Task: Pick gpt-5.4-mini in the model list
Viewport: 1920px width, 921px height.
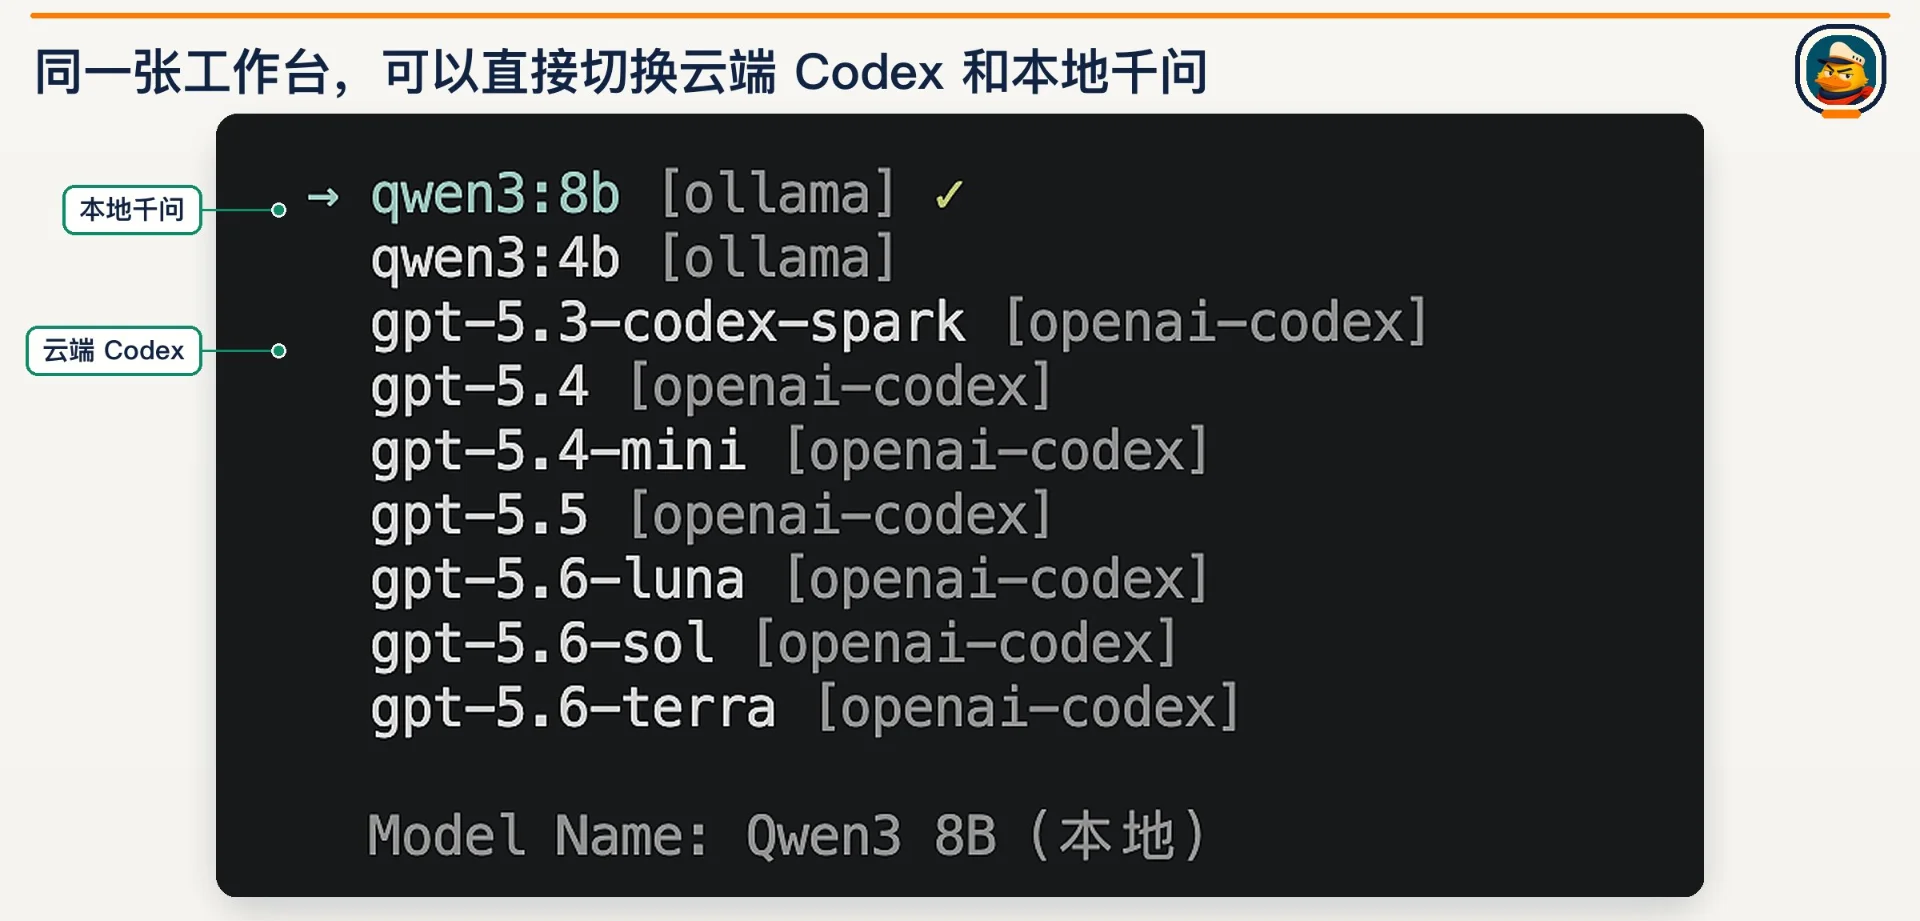Action: (789, 451)
